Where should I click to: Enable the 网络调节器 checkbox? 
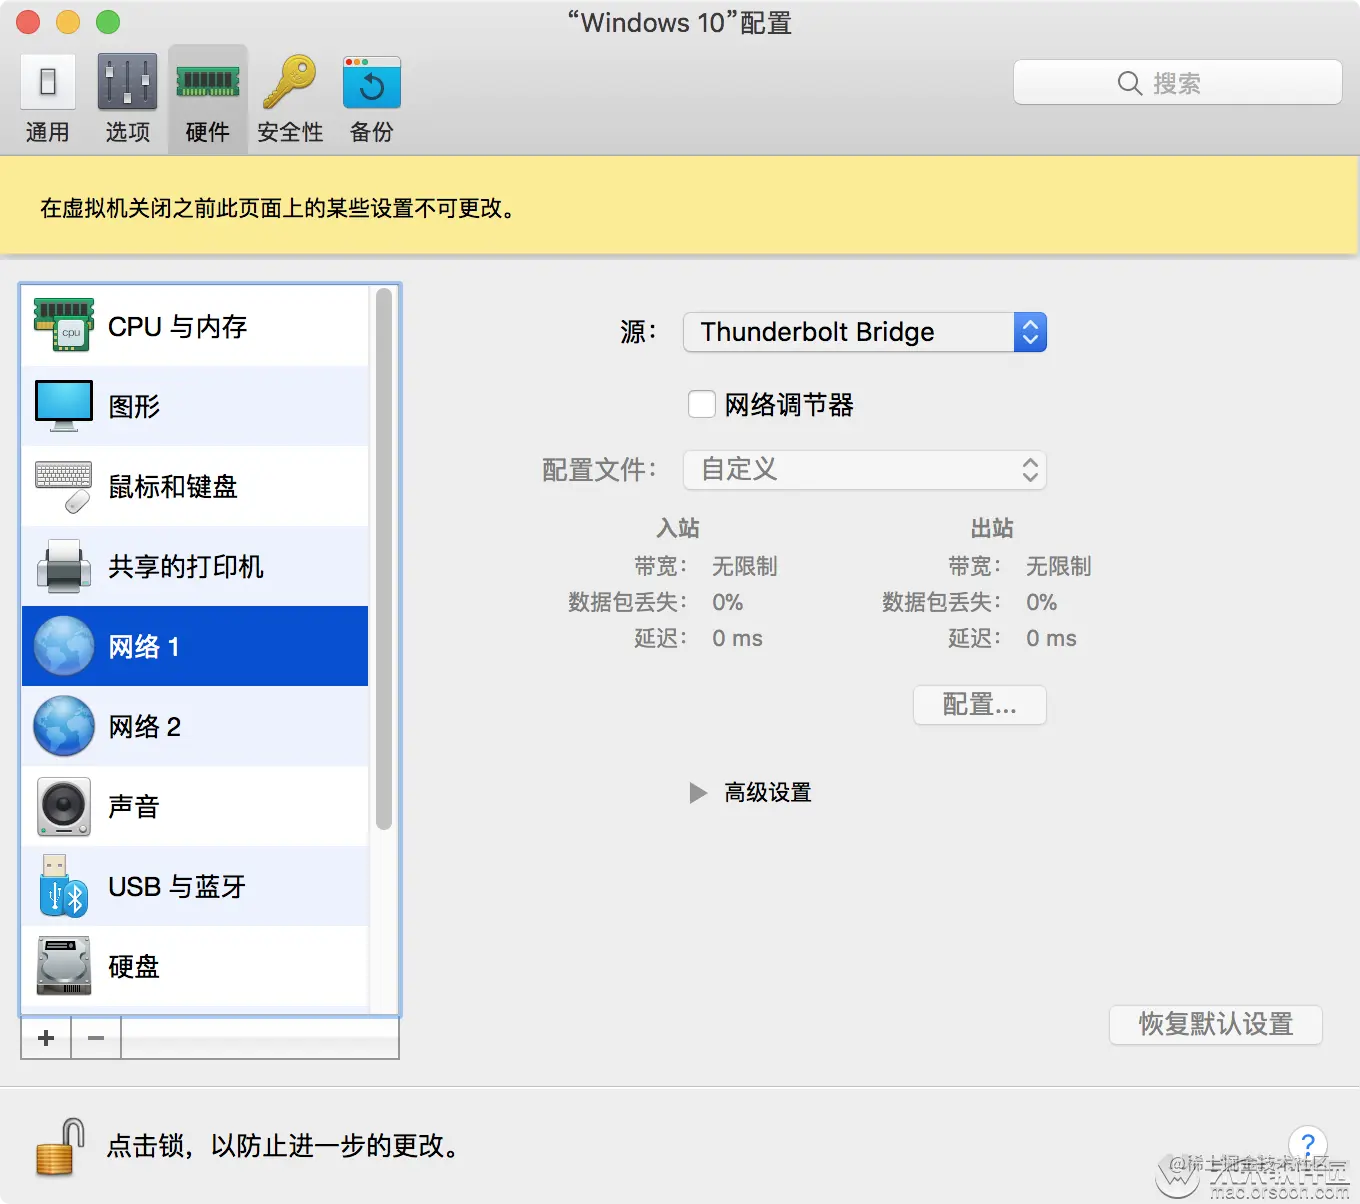pos(702,404)
